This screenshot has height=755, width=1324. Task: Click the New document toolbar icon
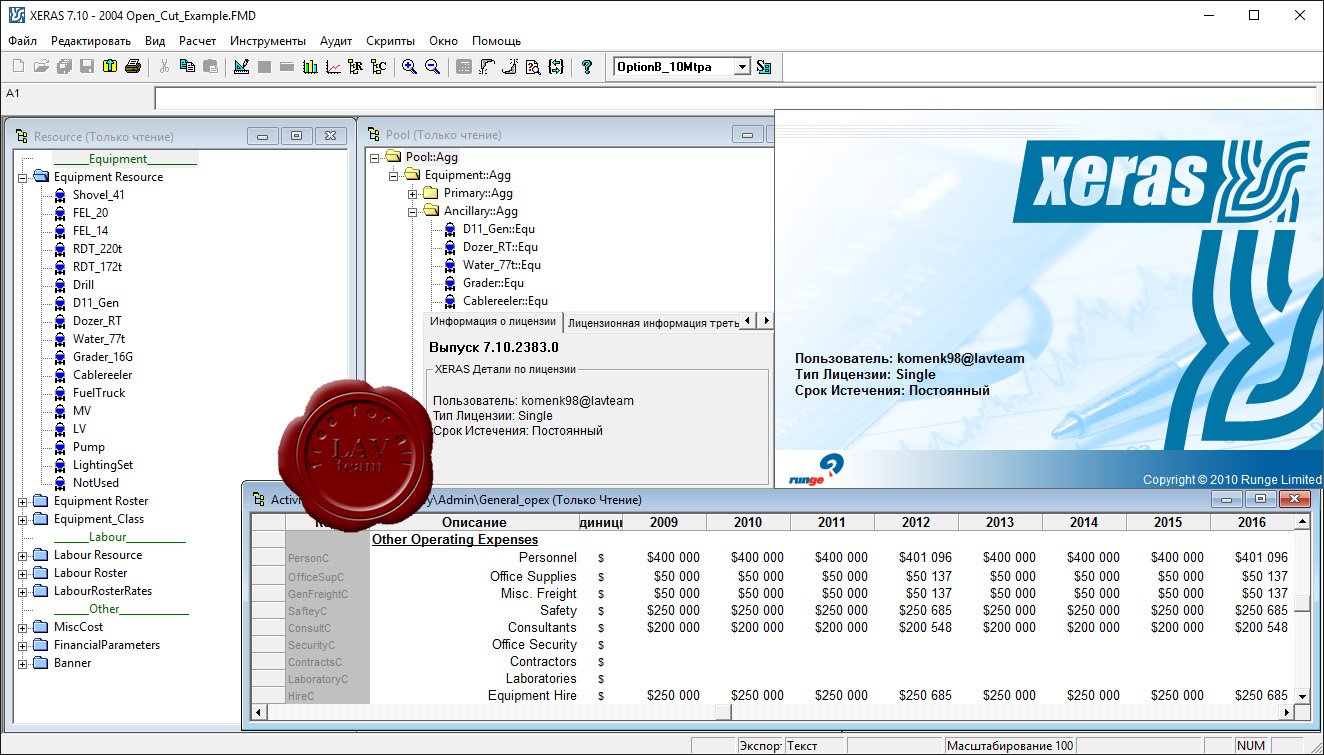tap(18, 67)
